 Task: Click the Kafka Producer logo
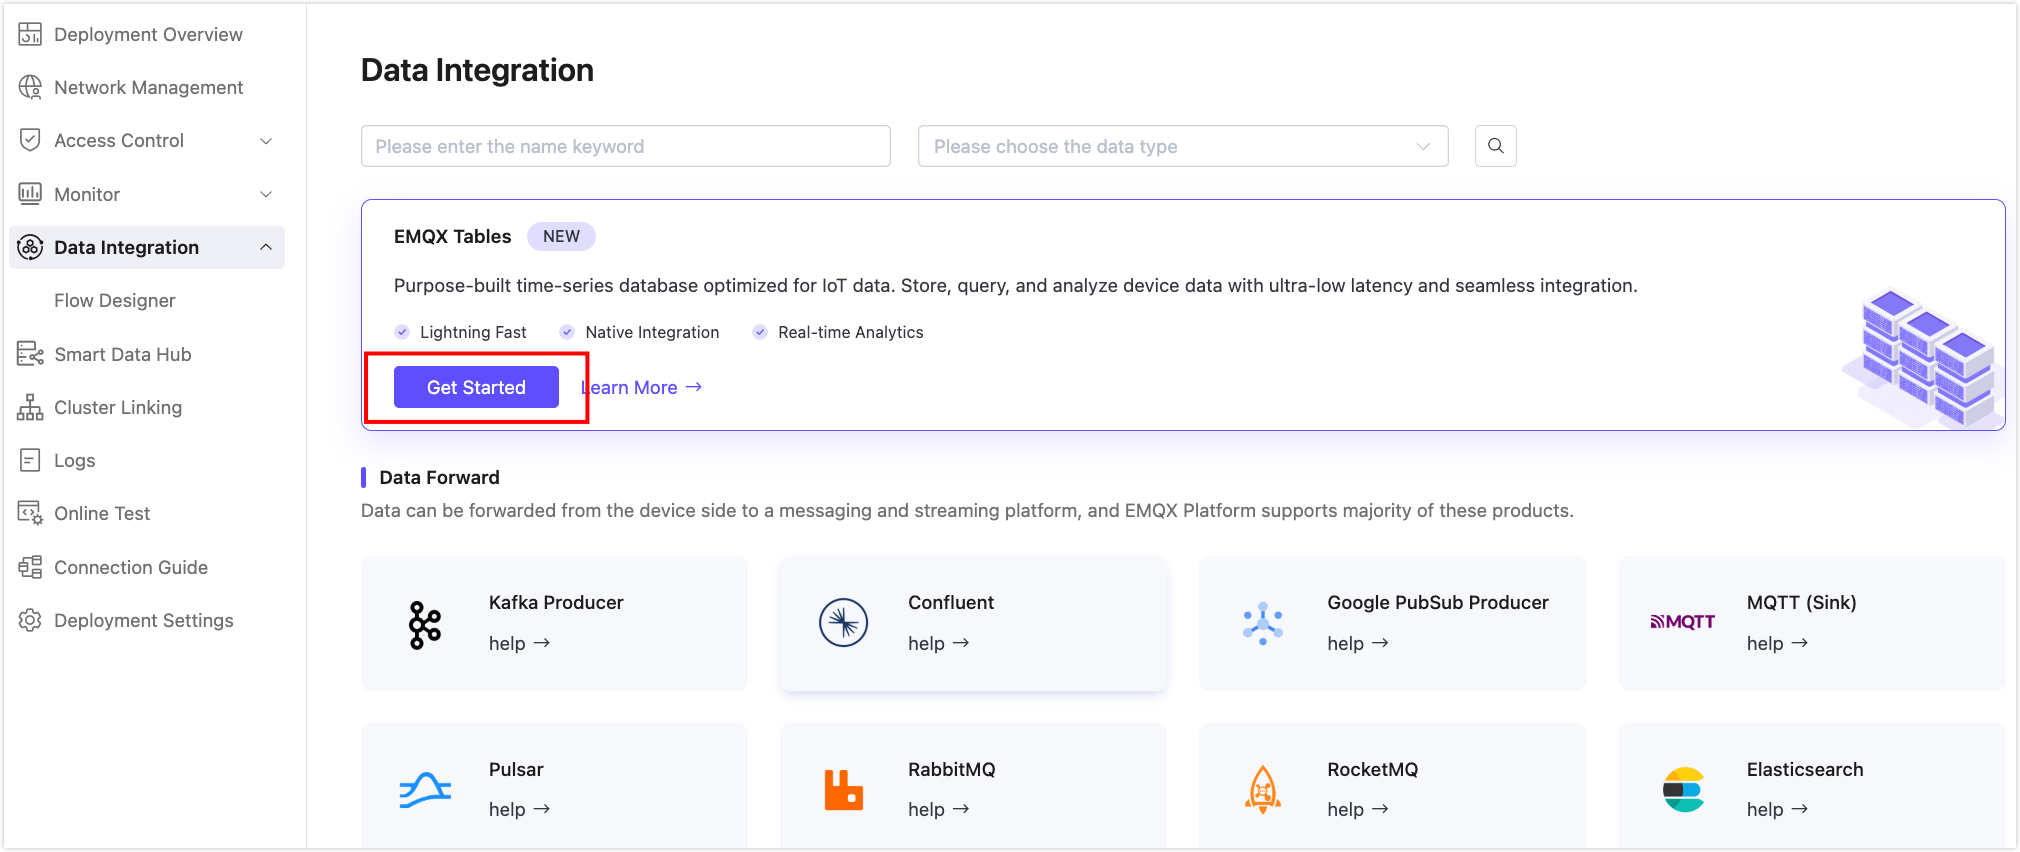(425, 625)
